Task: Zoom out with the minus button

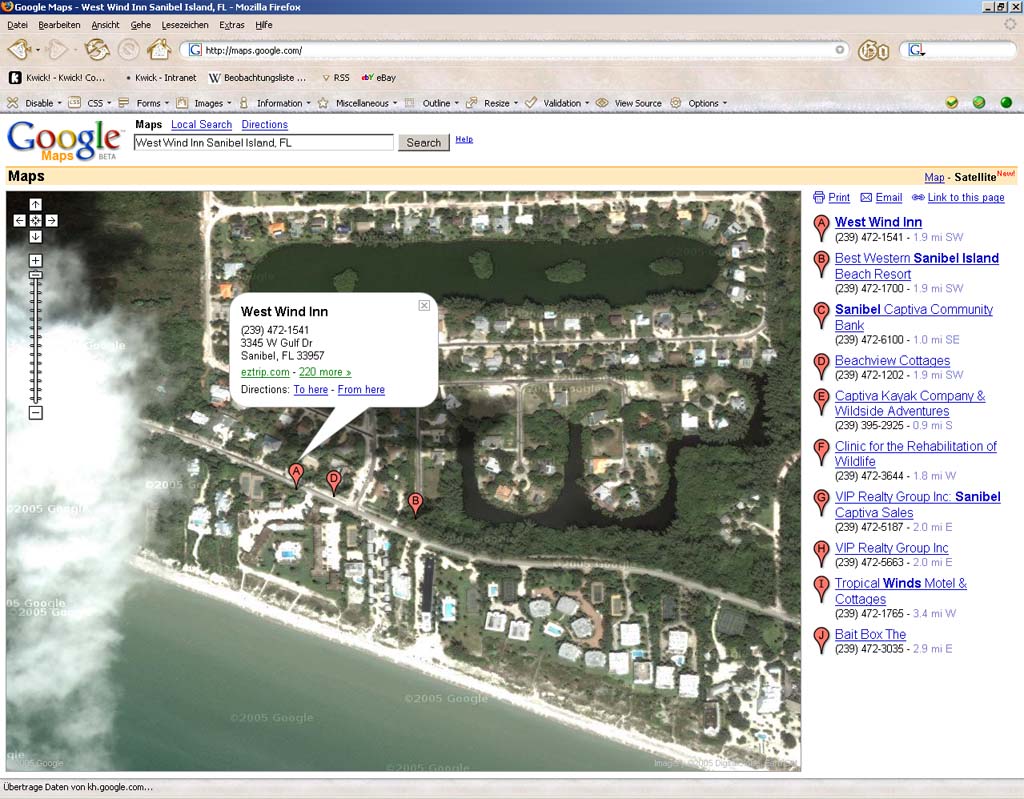Action: pos(35,413)
